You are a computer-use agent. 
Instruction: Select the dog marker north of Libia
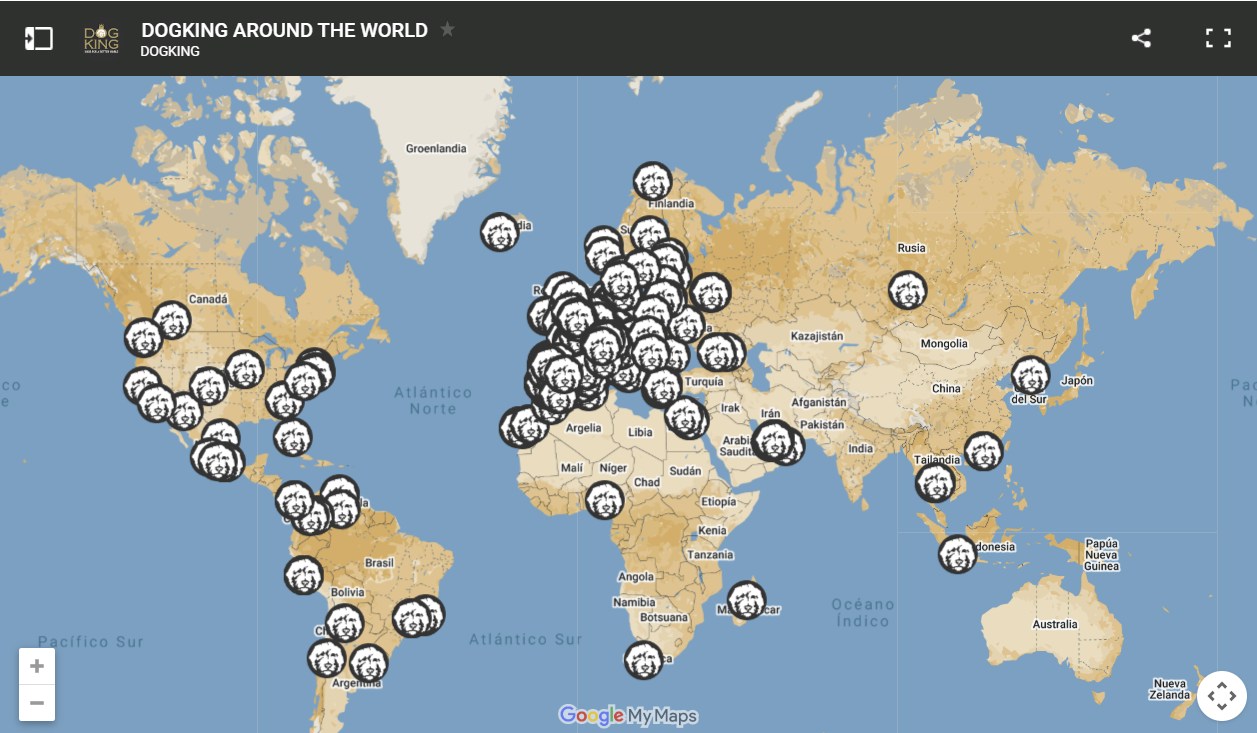click(x=661, y=386)
